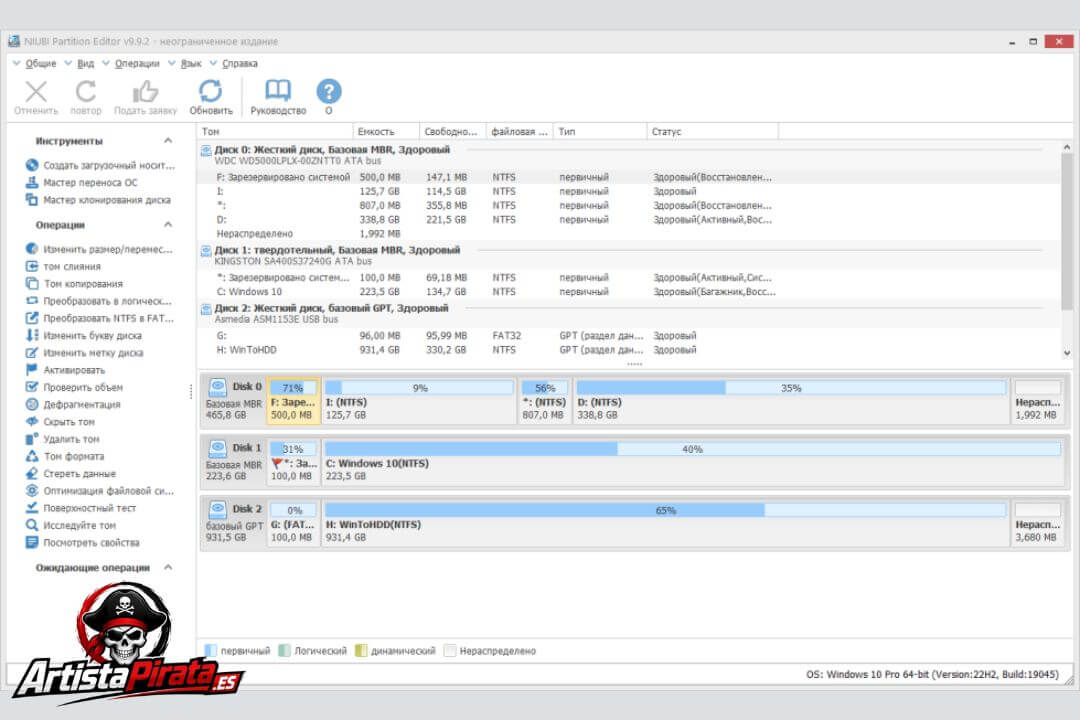1080x720 pixels.
Task: Select H: WinToHDD(NTFS) 65% partition block
Action: click(x=665, y=523)
